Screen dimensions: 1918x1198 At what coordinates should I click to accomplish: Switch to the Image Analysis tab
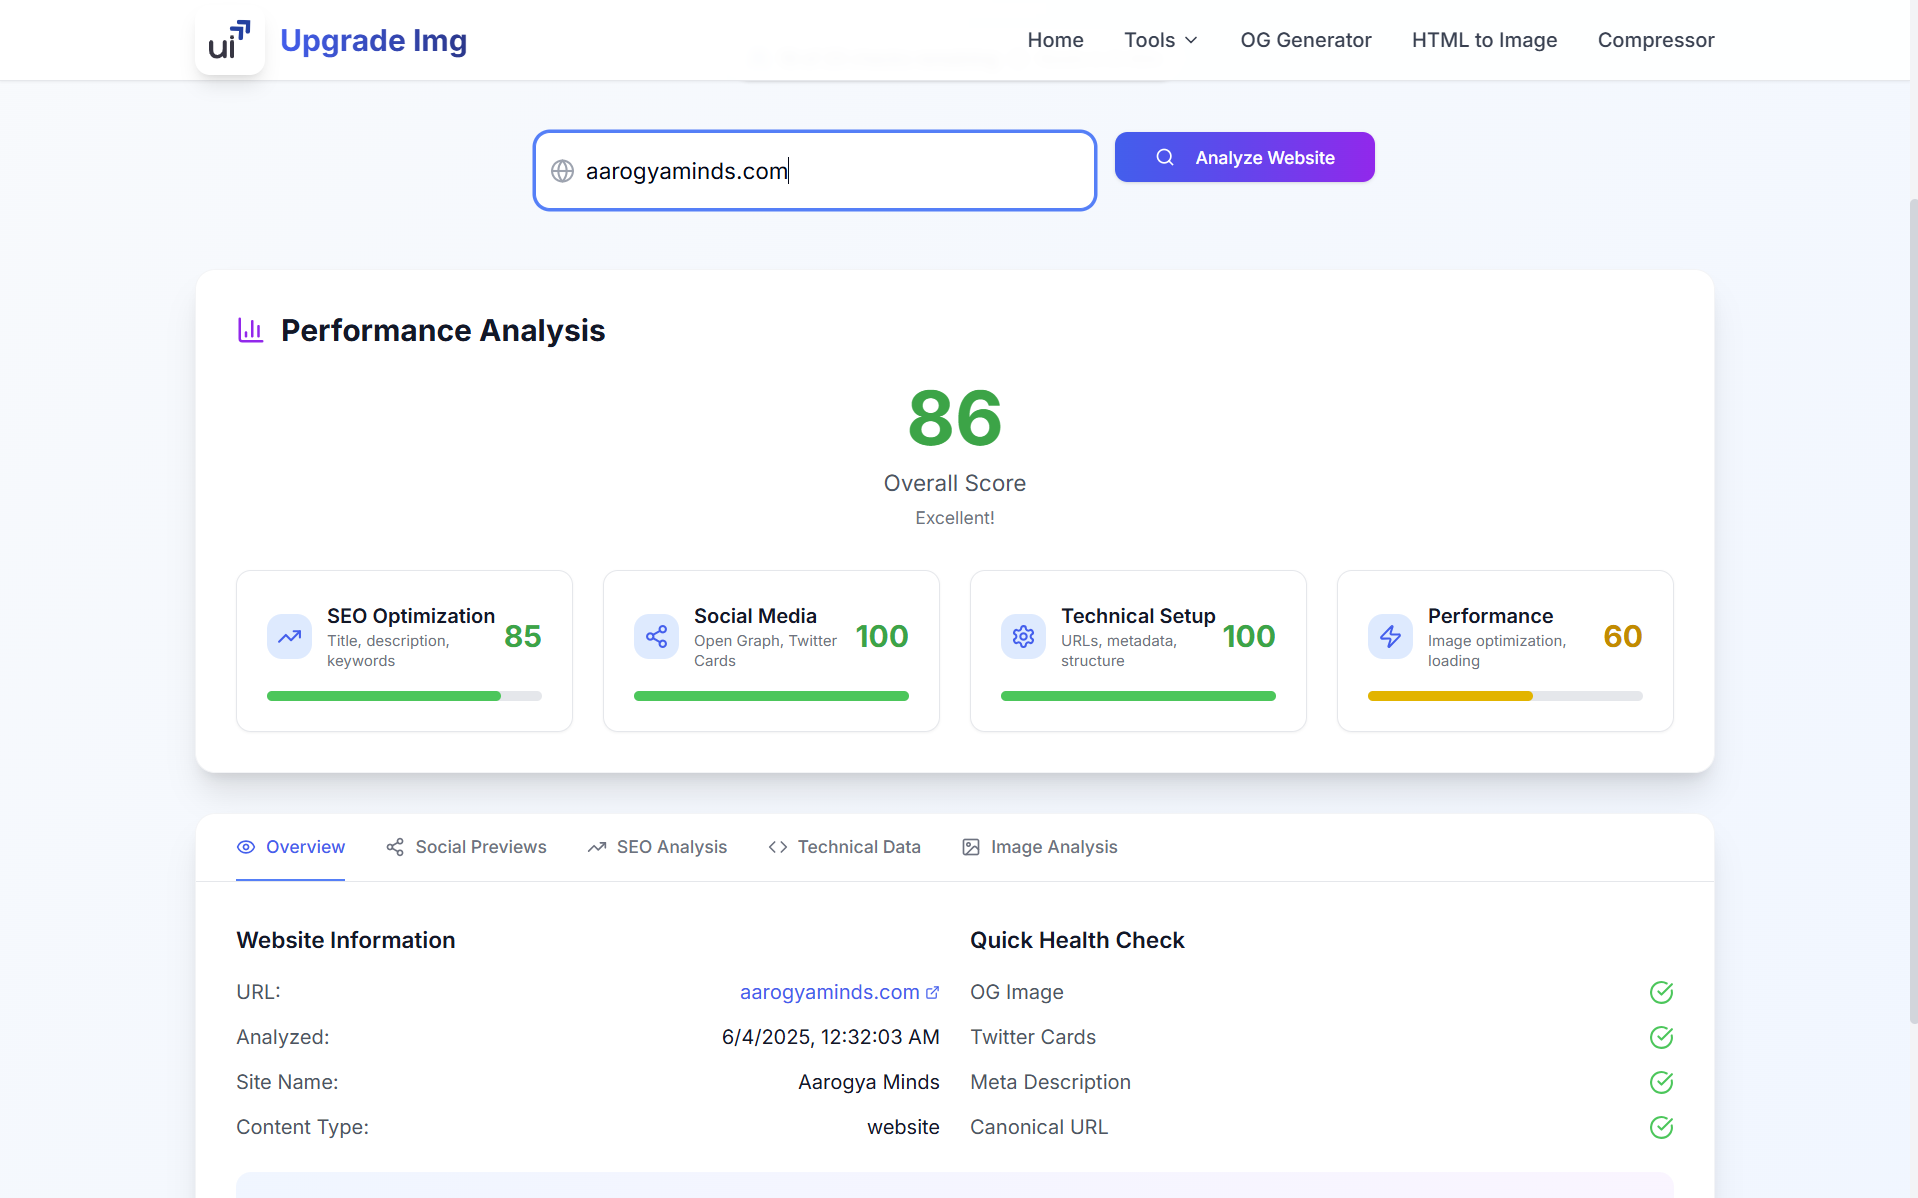1040,847
